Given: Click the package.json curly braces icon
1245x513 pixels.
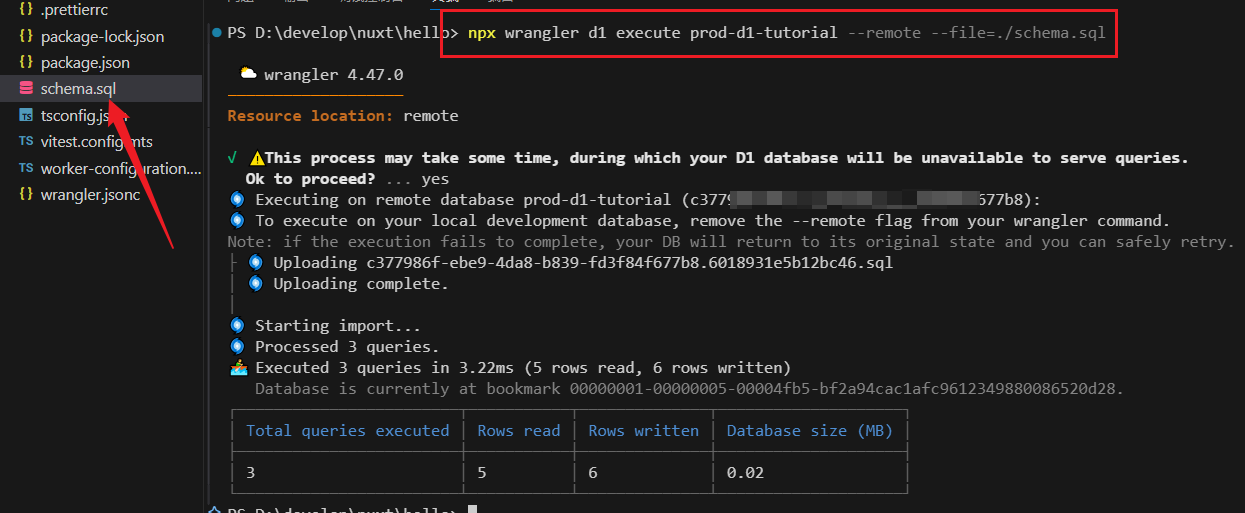Looking at the screenshot, I should pyautogui.click(x=26, y=63).
